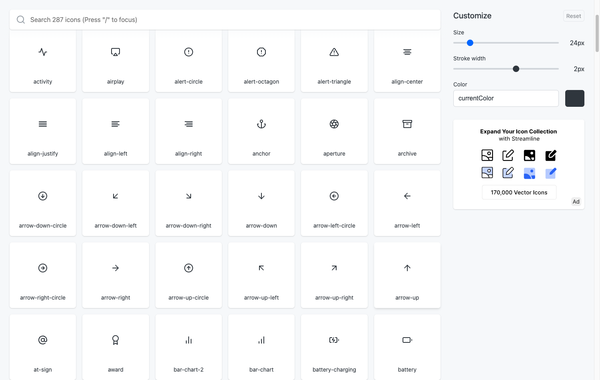The image size is (600, 380).
Task: Focus the Search 287 icons field
Action: [225, 20]
